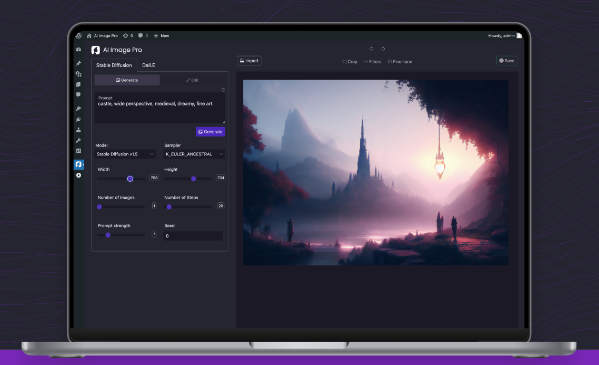This screenshot has height=365, width=599.
Task: Open the updates indicator in admin bar
Action: pos(128,36)
